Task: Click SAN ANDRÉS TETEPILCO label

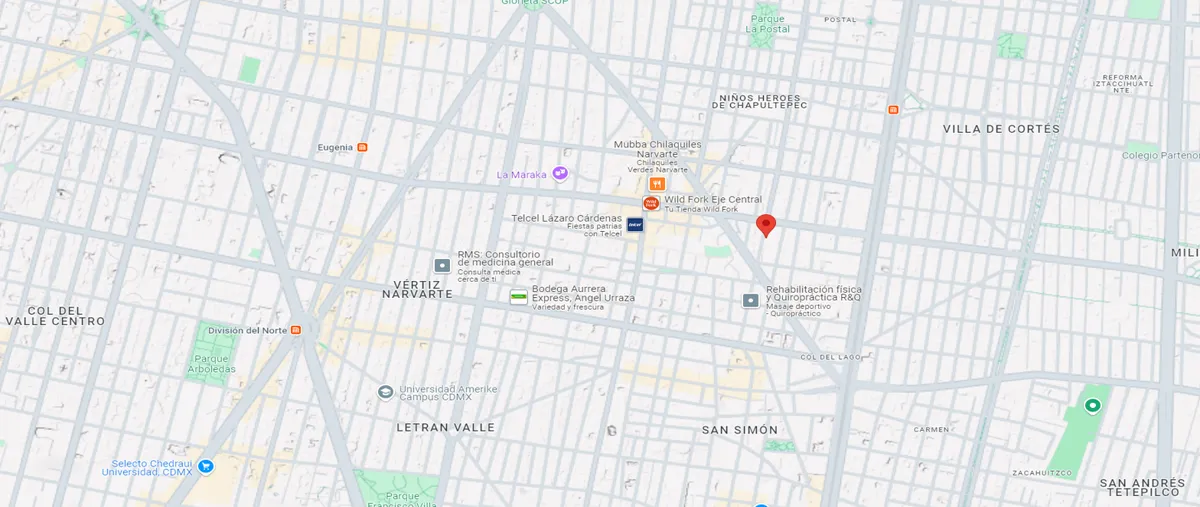Action: tap(1142, 487)
